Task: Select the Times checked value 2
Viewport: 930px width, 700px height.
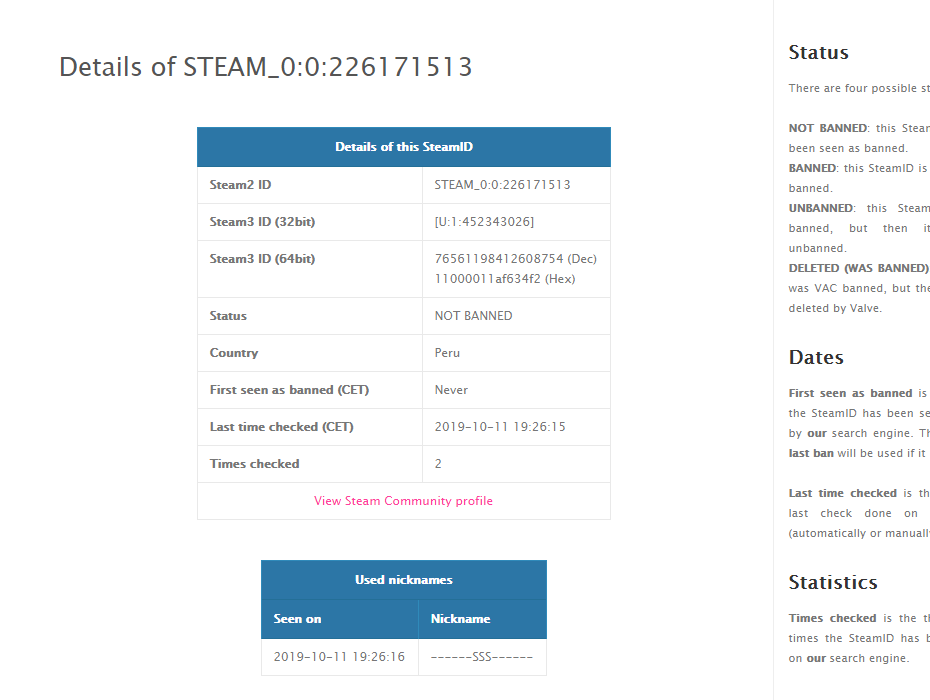Action: (x=438, y=464)
